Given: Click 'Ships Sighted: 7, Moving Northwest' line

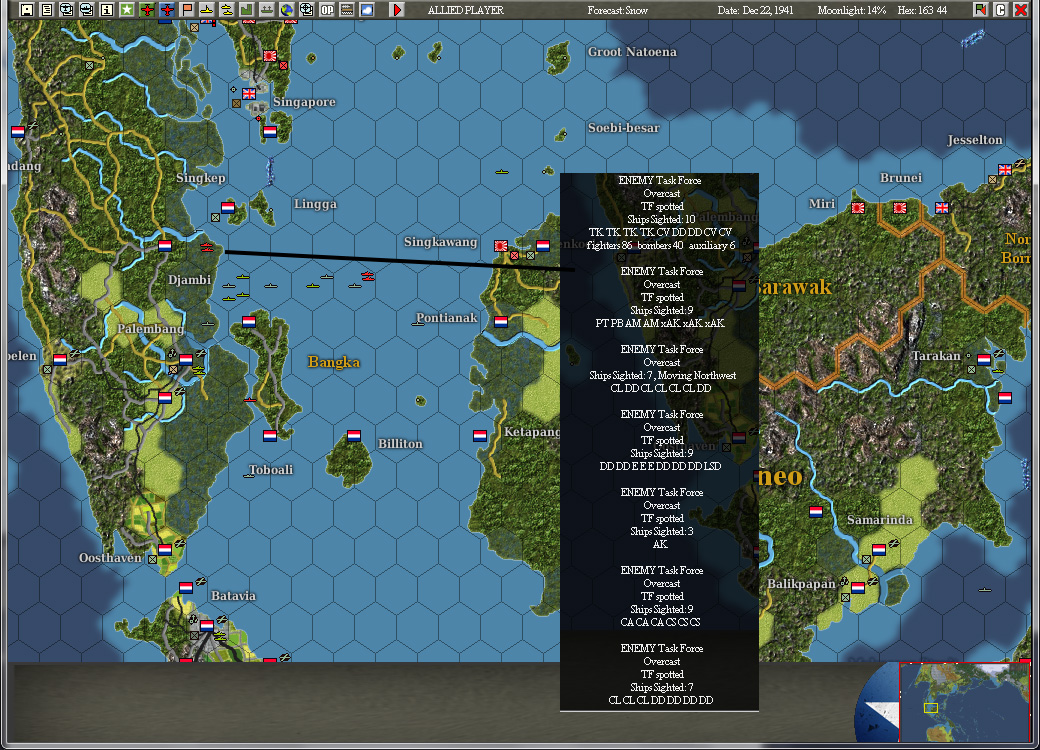Looking at the screenshot, I should pyautogui.click(x=663, y=375).
